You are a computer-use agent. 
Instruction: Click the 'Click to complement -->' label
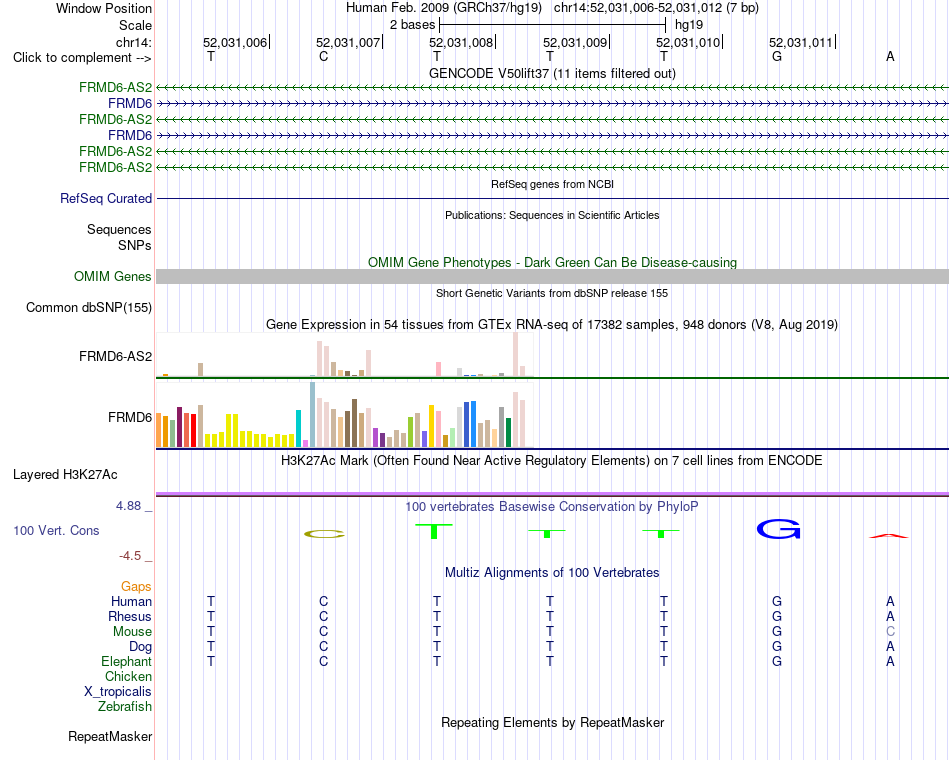click(82, 58)
